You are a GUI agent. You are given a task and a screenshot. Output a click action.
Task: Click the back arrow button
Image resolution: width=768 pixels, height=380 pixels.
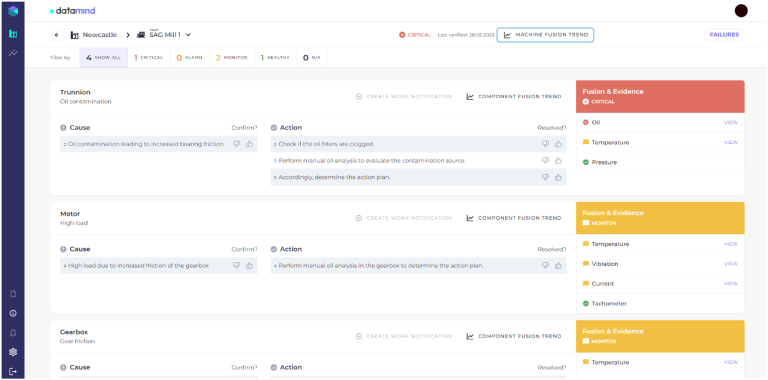tap(57, 35)
